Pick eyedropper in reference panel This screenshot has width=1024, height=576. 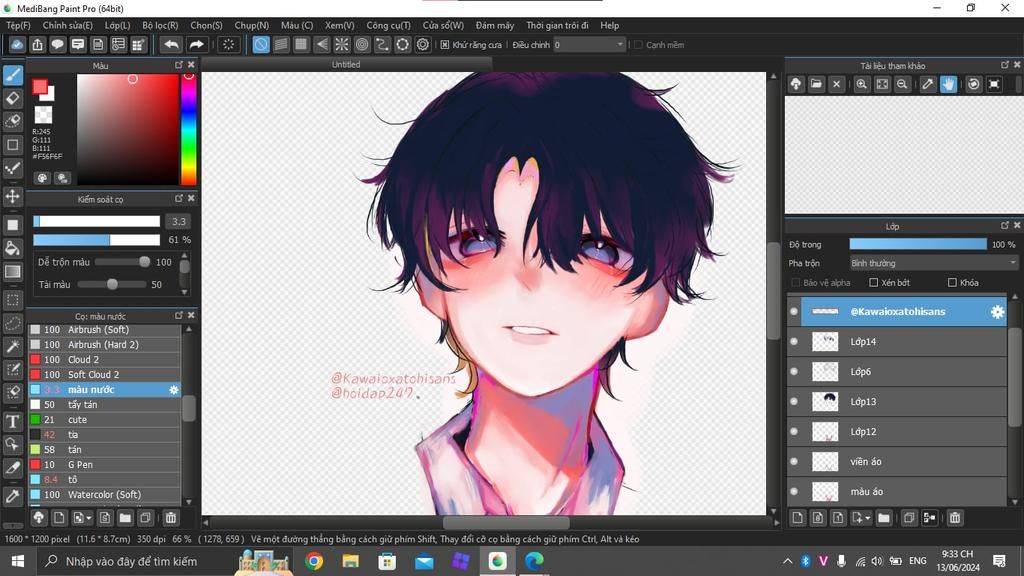(928, 84)
